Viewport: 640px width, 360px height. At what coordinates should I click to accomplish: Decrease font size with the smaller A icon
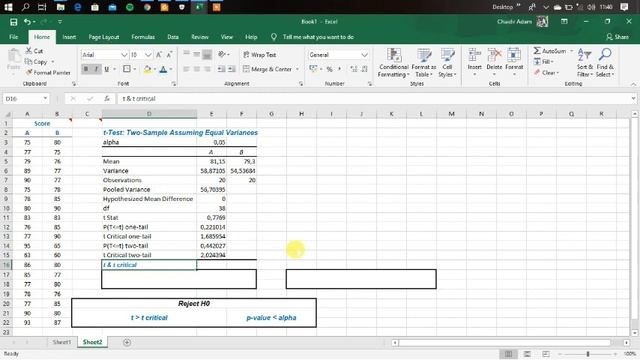coord(169,55)
